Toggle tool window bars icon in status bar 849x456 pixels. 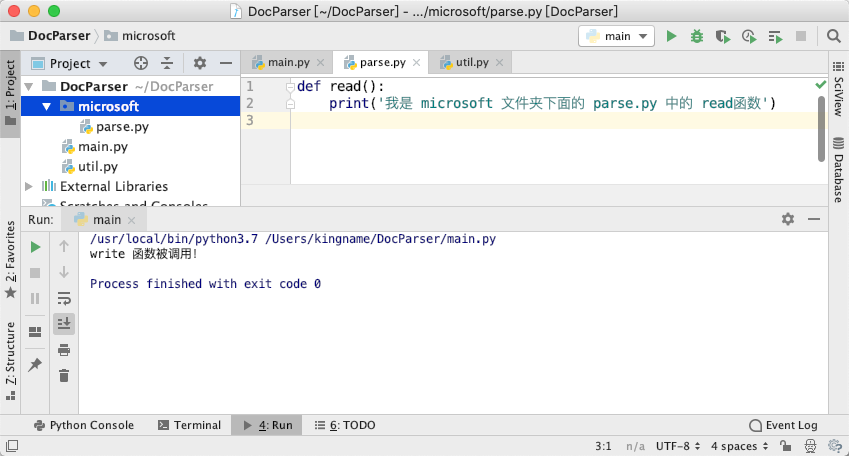(x=12, y=446)
